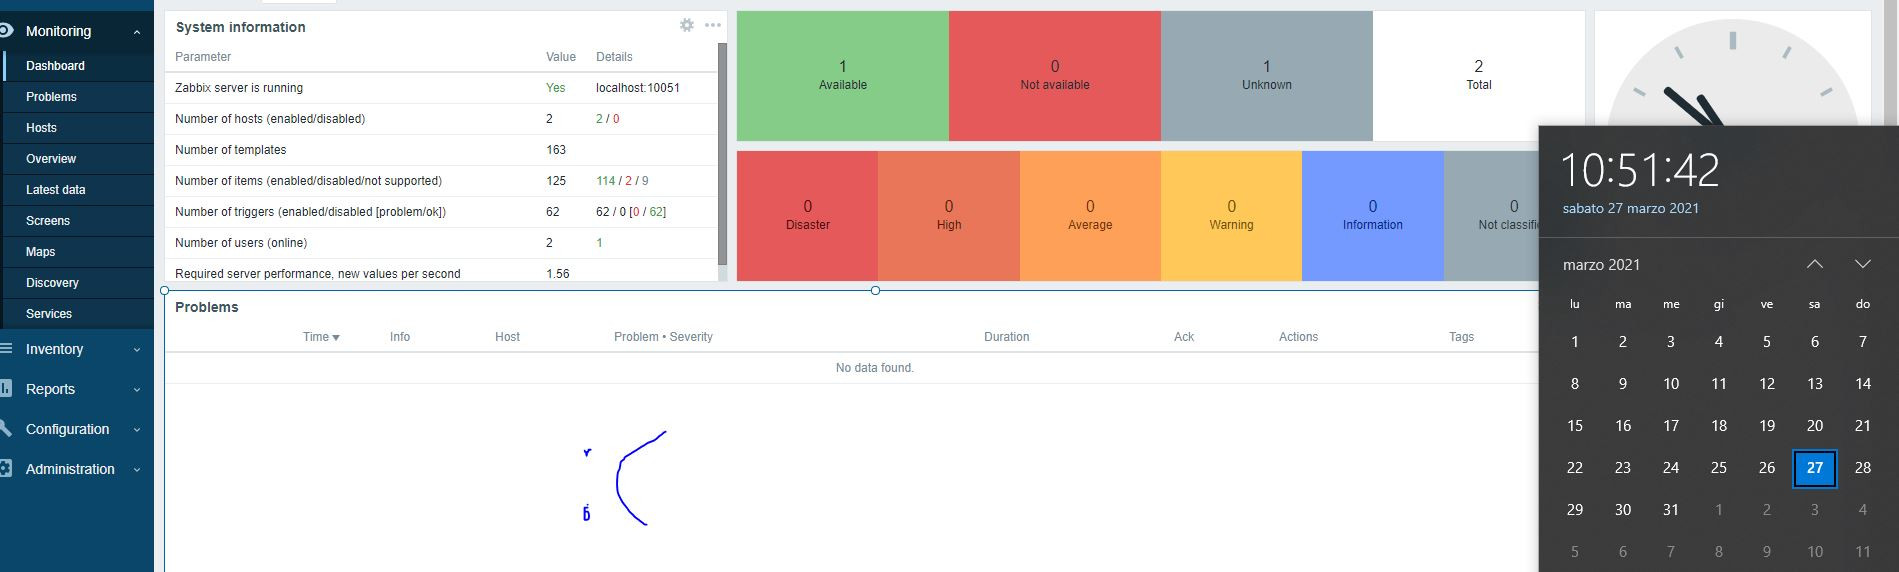Go to previous month in calendar
Image resolution: width=1899 pixels, height=572 pixels.
point(1814,264)
